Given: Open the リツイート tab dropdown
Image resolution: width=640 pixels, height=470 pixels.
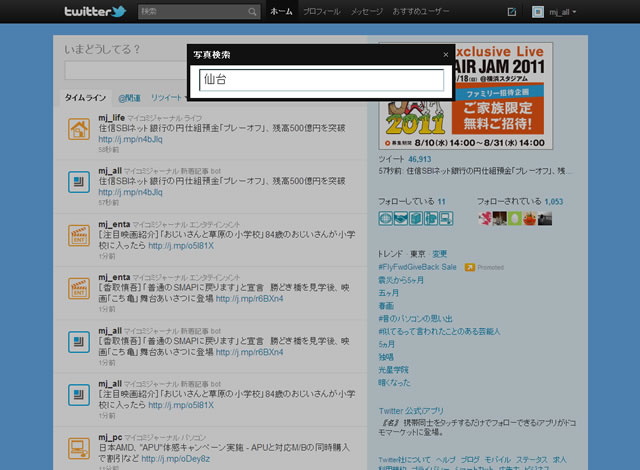Looking at the screenshot, I should point(168,98).
